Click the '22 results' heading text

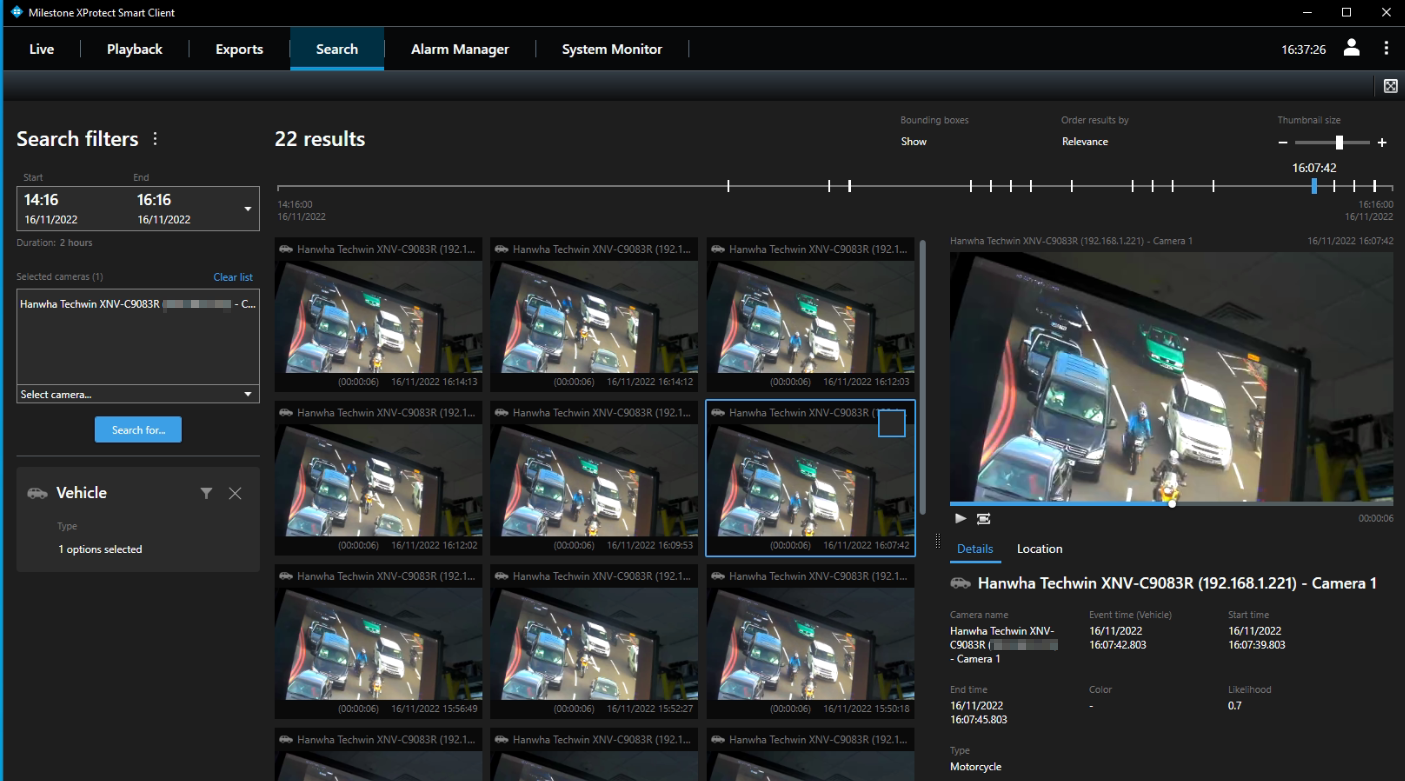click(320, 139)
